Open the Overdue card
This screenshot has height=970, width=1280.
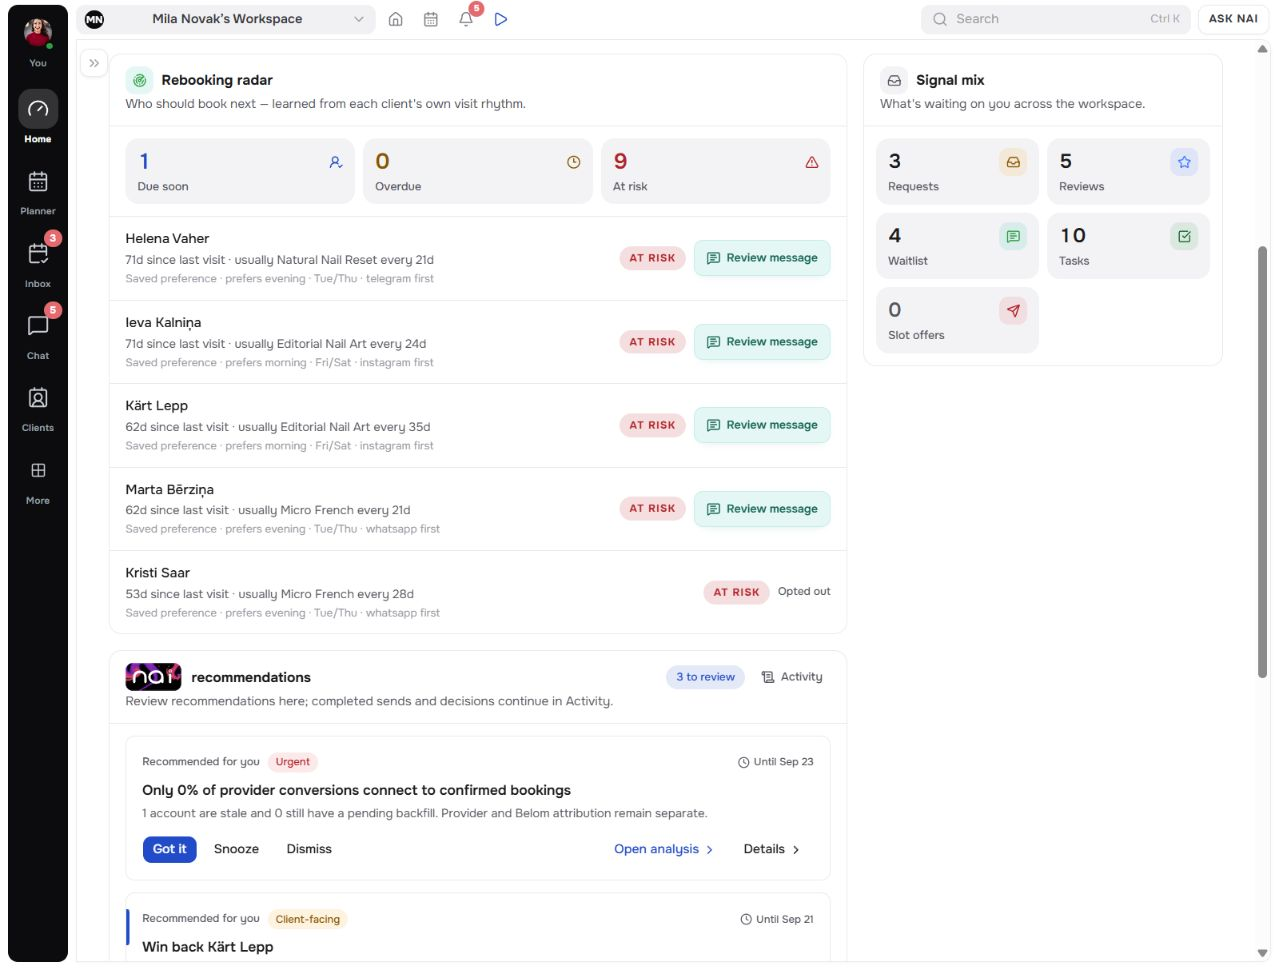click(x=478, y=171)
